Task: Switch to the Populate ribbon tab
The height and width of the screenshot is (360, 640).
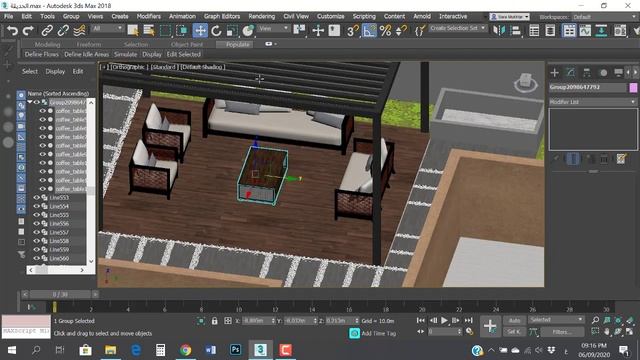Action: [x=237, y=44]
